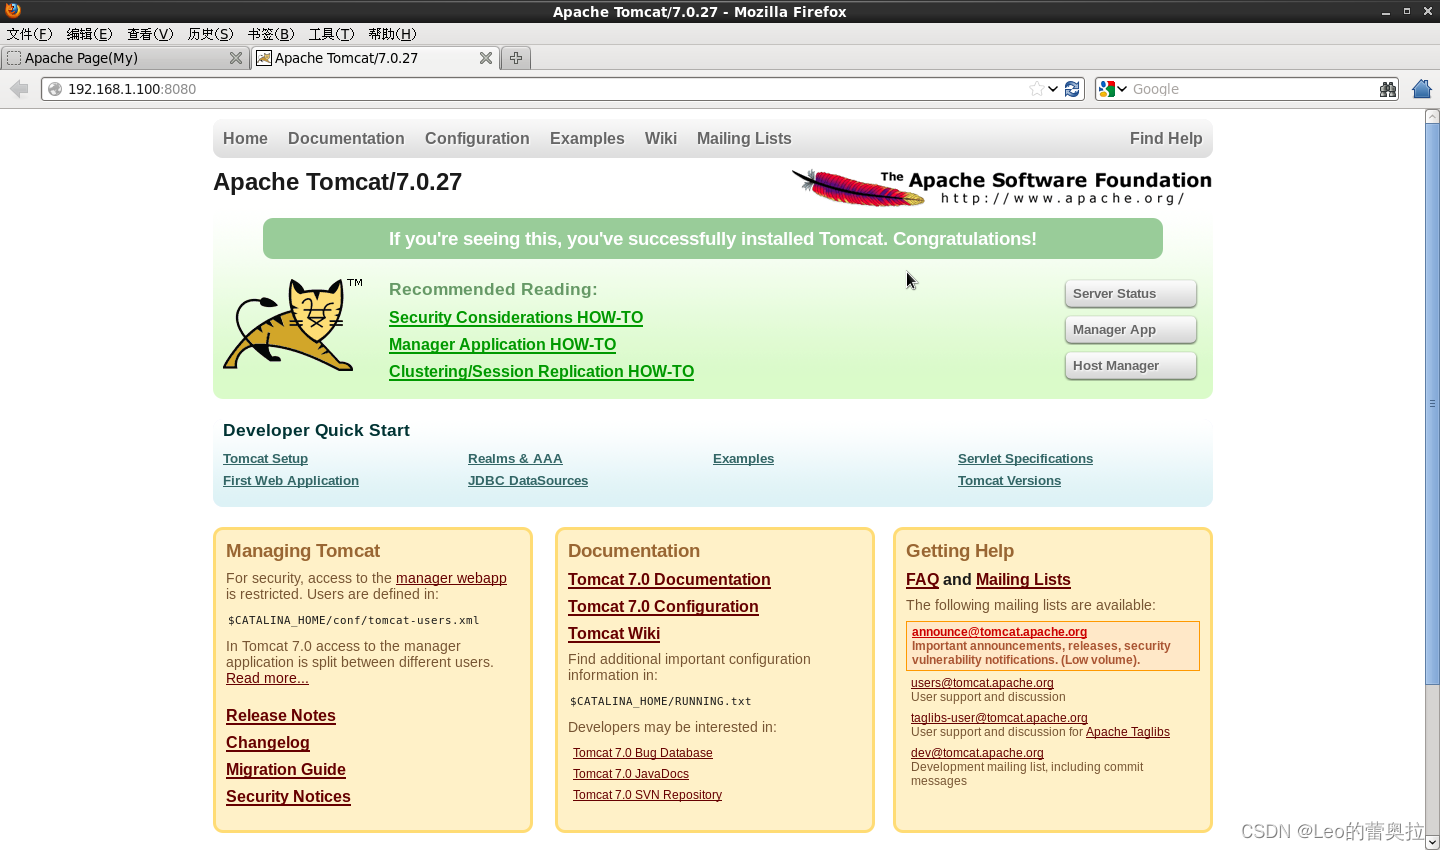
Task: Open Clustering/Session Replication HOW-TO link
Action: [x=541, y=371]
